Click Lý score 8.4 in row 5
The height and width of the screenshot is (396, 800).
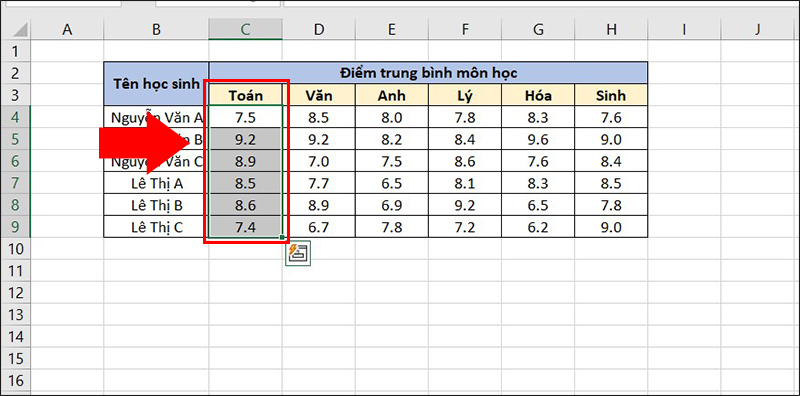[x=465, y=139]
